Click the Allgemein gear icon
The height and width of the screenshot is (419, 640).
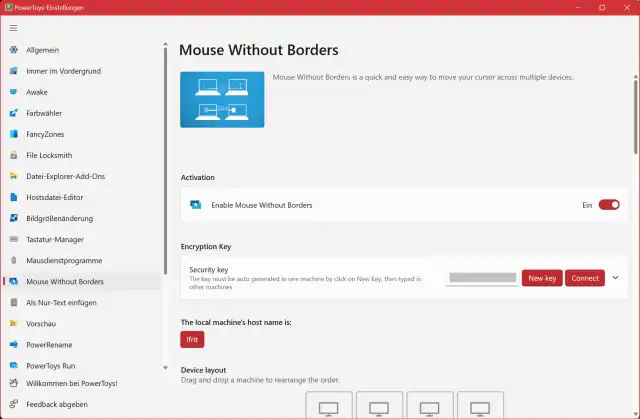(13, 50)
